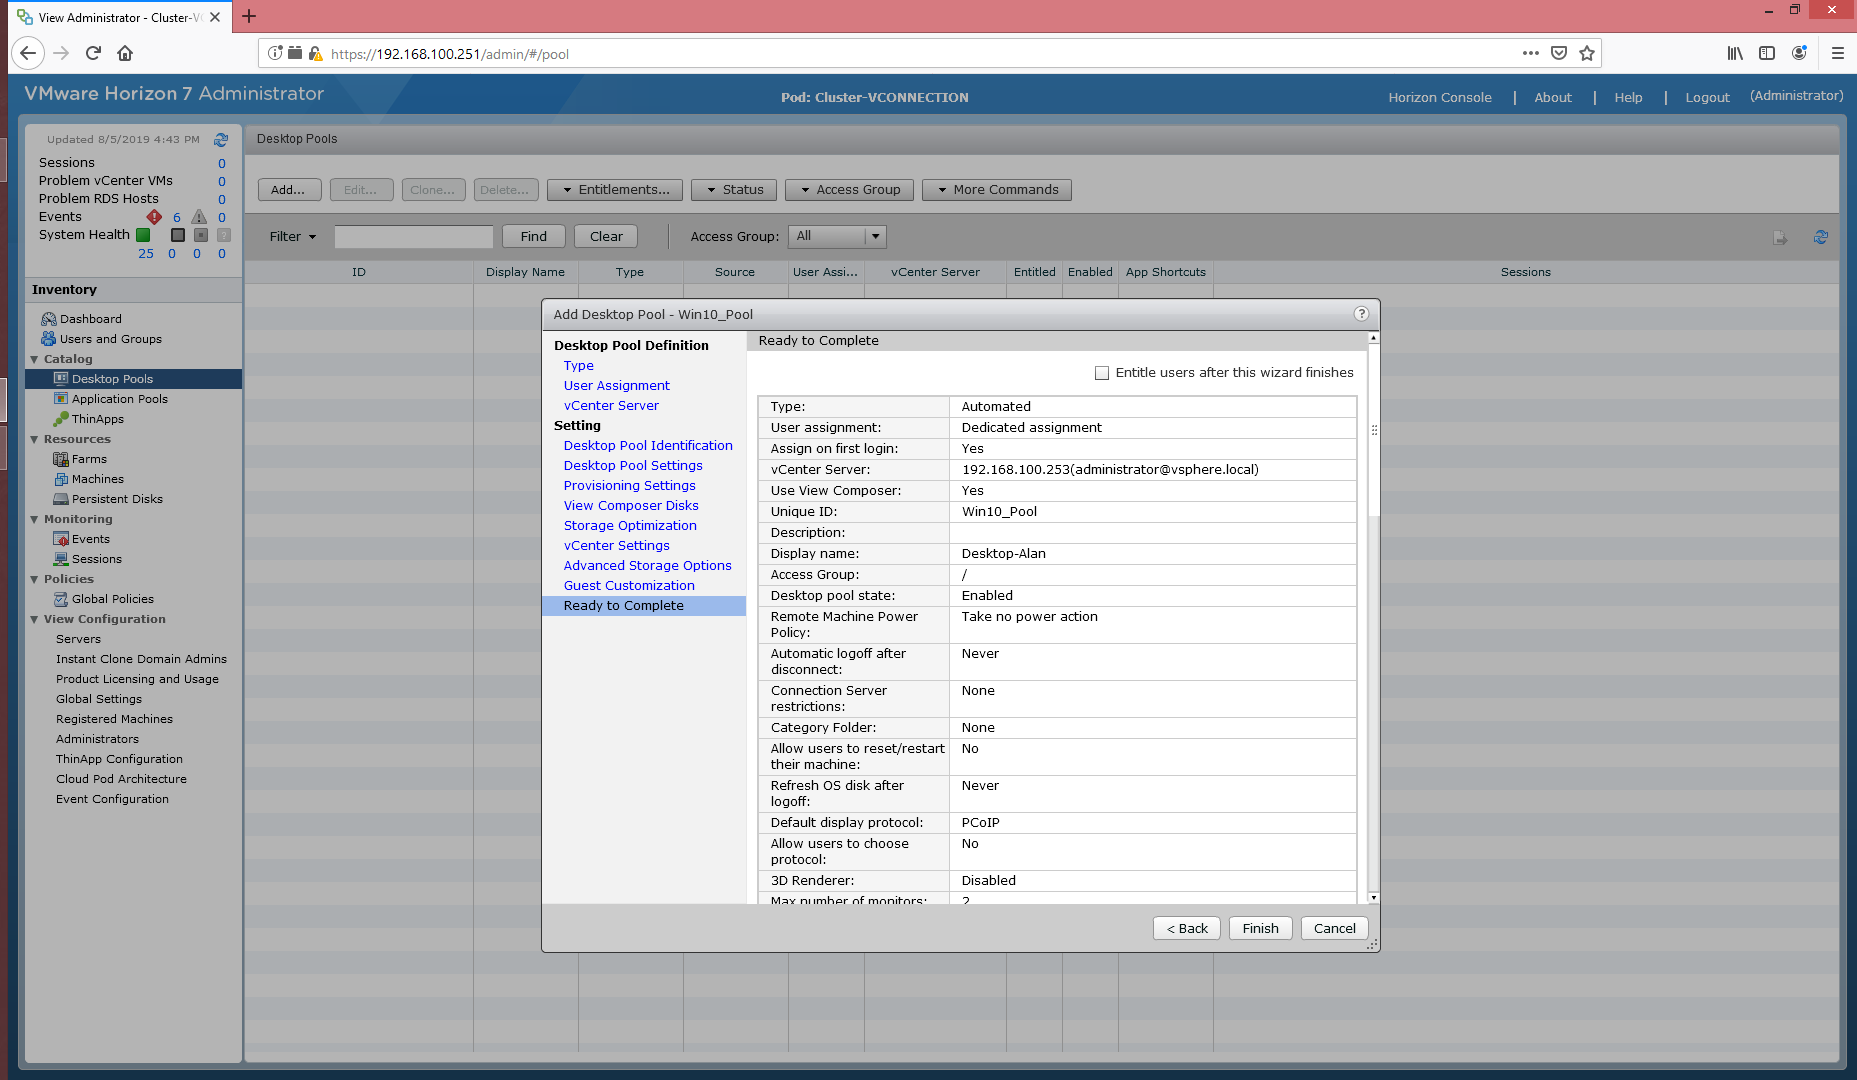Collapse the Catalog tree section
1857x1080 pixels.
tap(35, 359)
